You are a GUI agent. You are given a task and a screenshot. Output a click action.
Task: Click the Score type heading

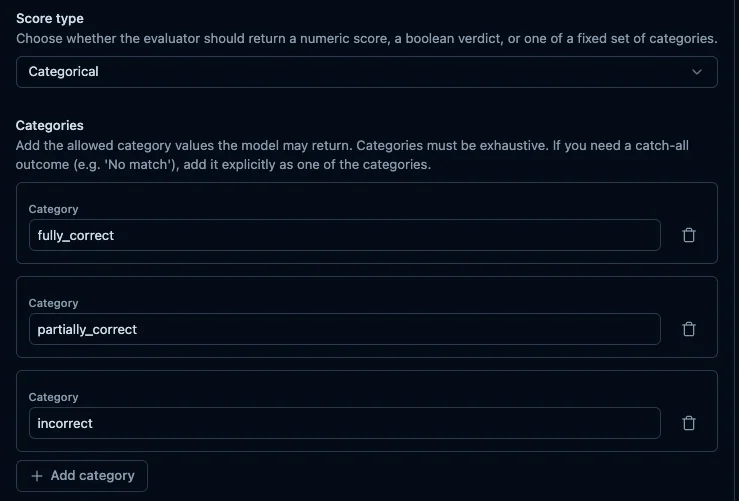[x=49, y=18]
